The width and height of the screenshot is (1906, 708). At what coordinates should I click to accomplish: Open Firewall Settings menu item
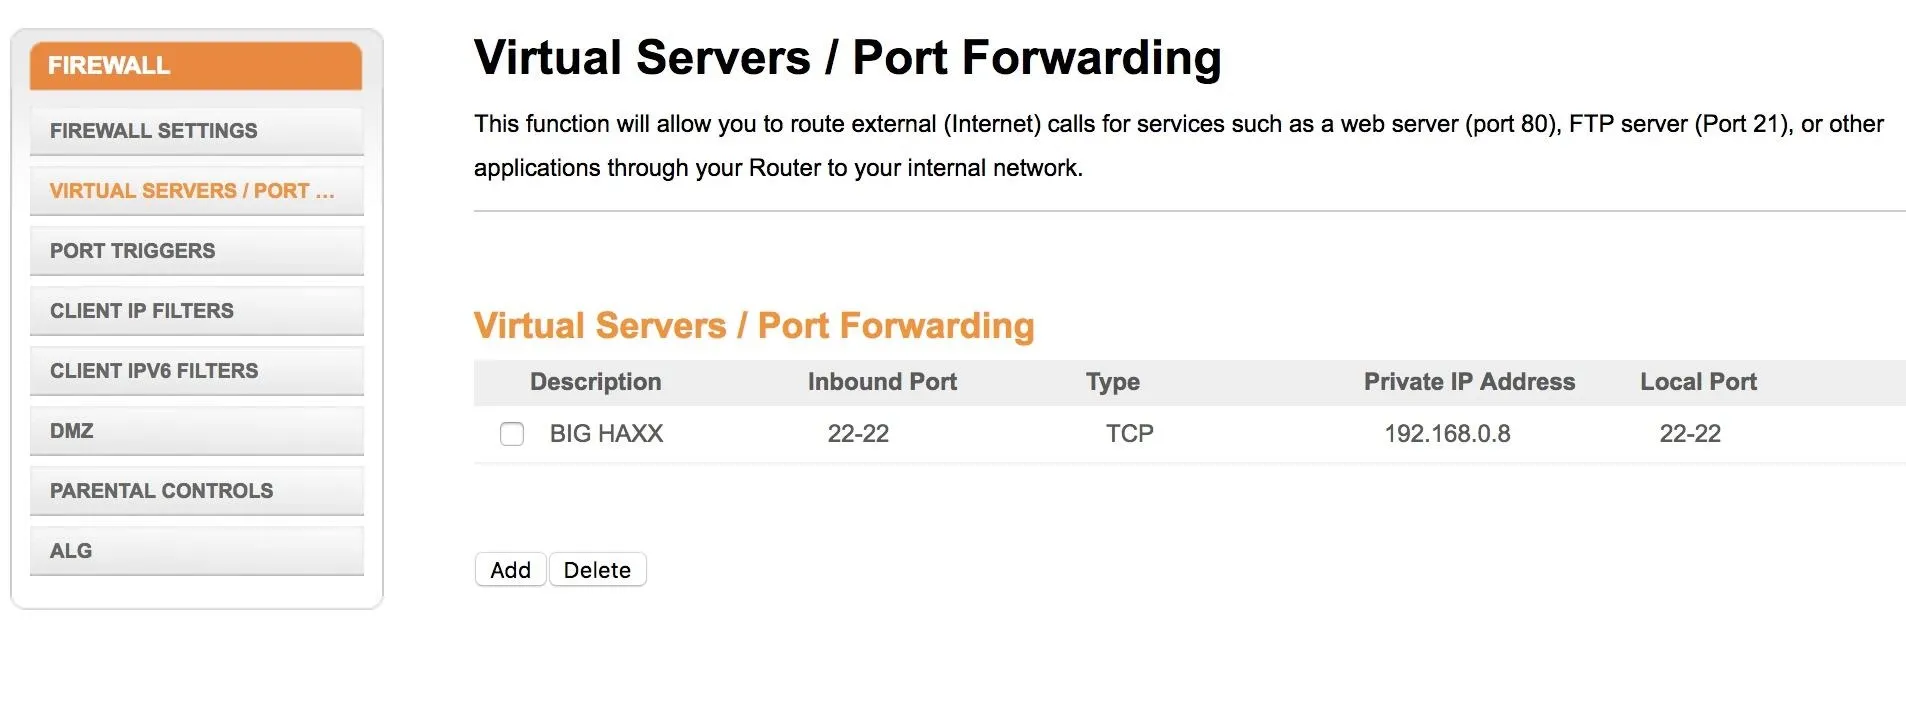(x=196, y=131)
